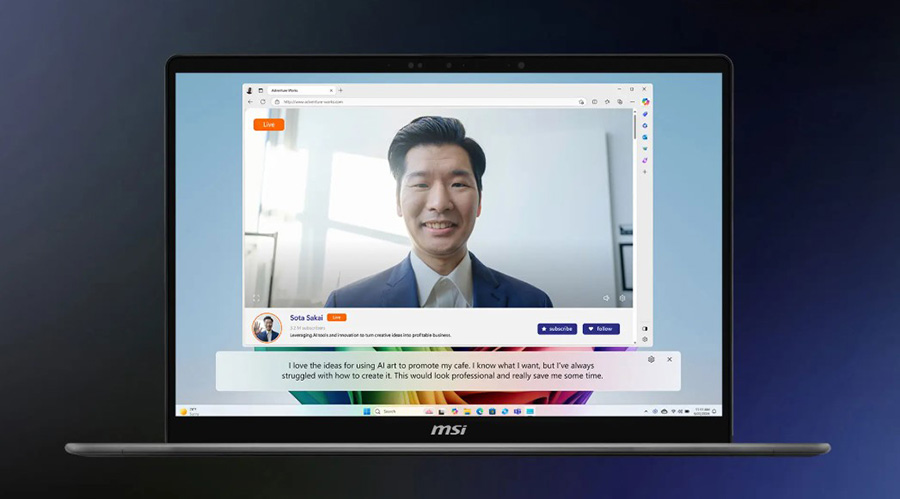Open the tab actions menu
This screenshot has height=499, width=900.
click(260, 90)
